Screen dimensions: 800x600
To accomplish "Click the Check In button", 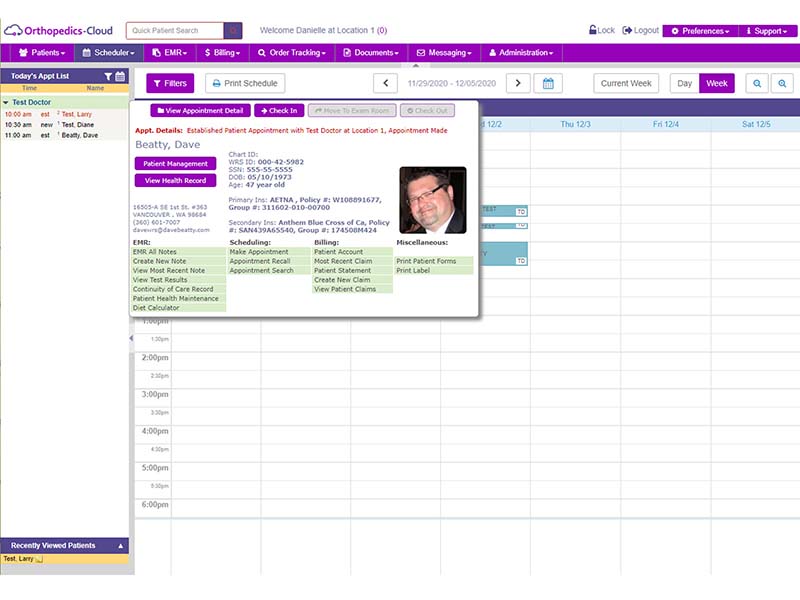I will coord(279,111).
